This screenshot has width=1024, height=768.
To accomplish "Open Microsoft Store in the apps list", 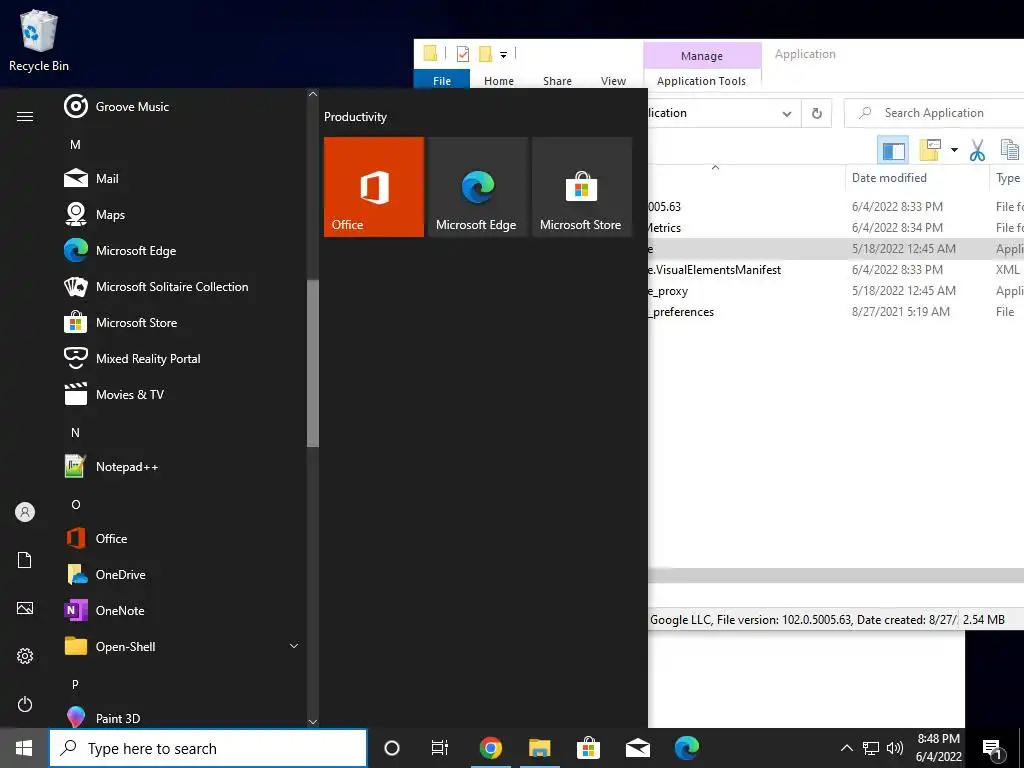I will (183, 323).
